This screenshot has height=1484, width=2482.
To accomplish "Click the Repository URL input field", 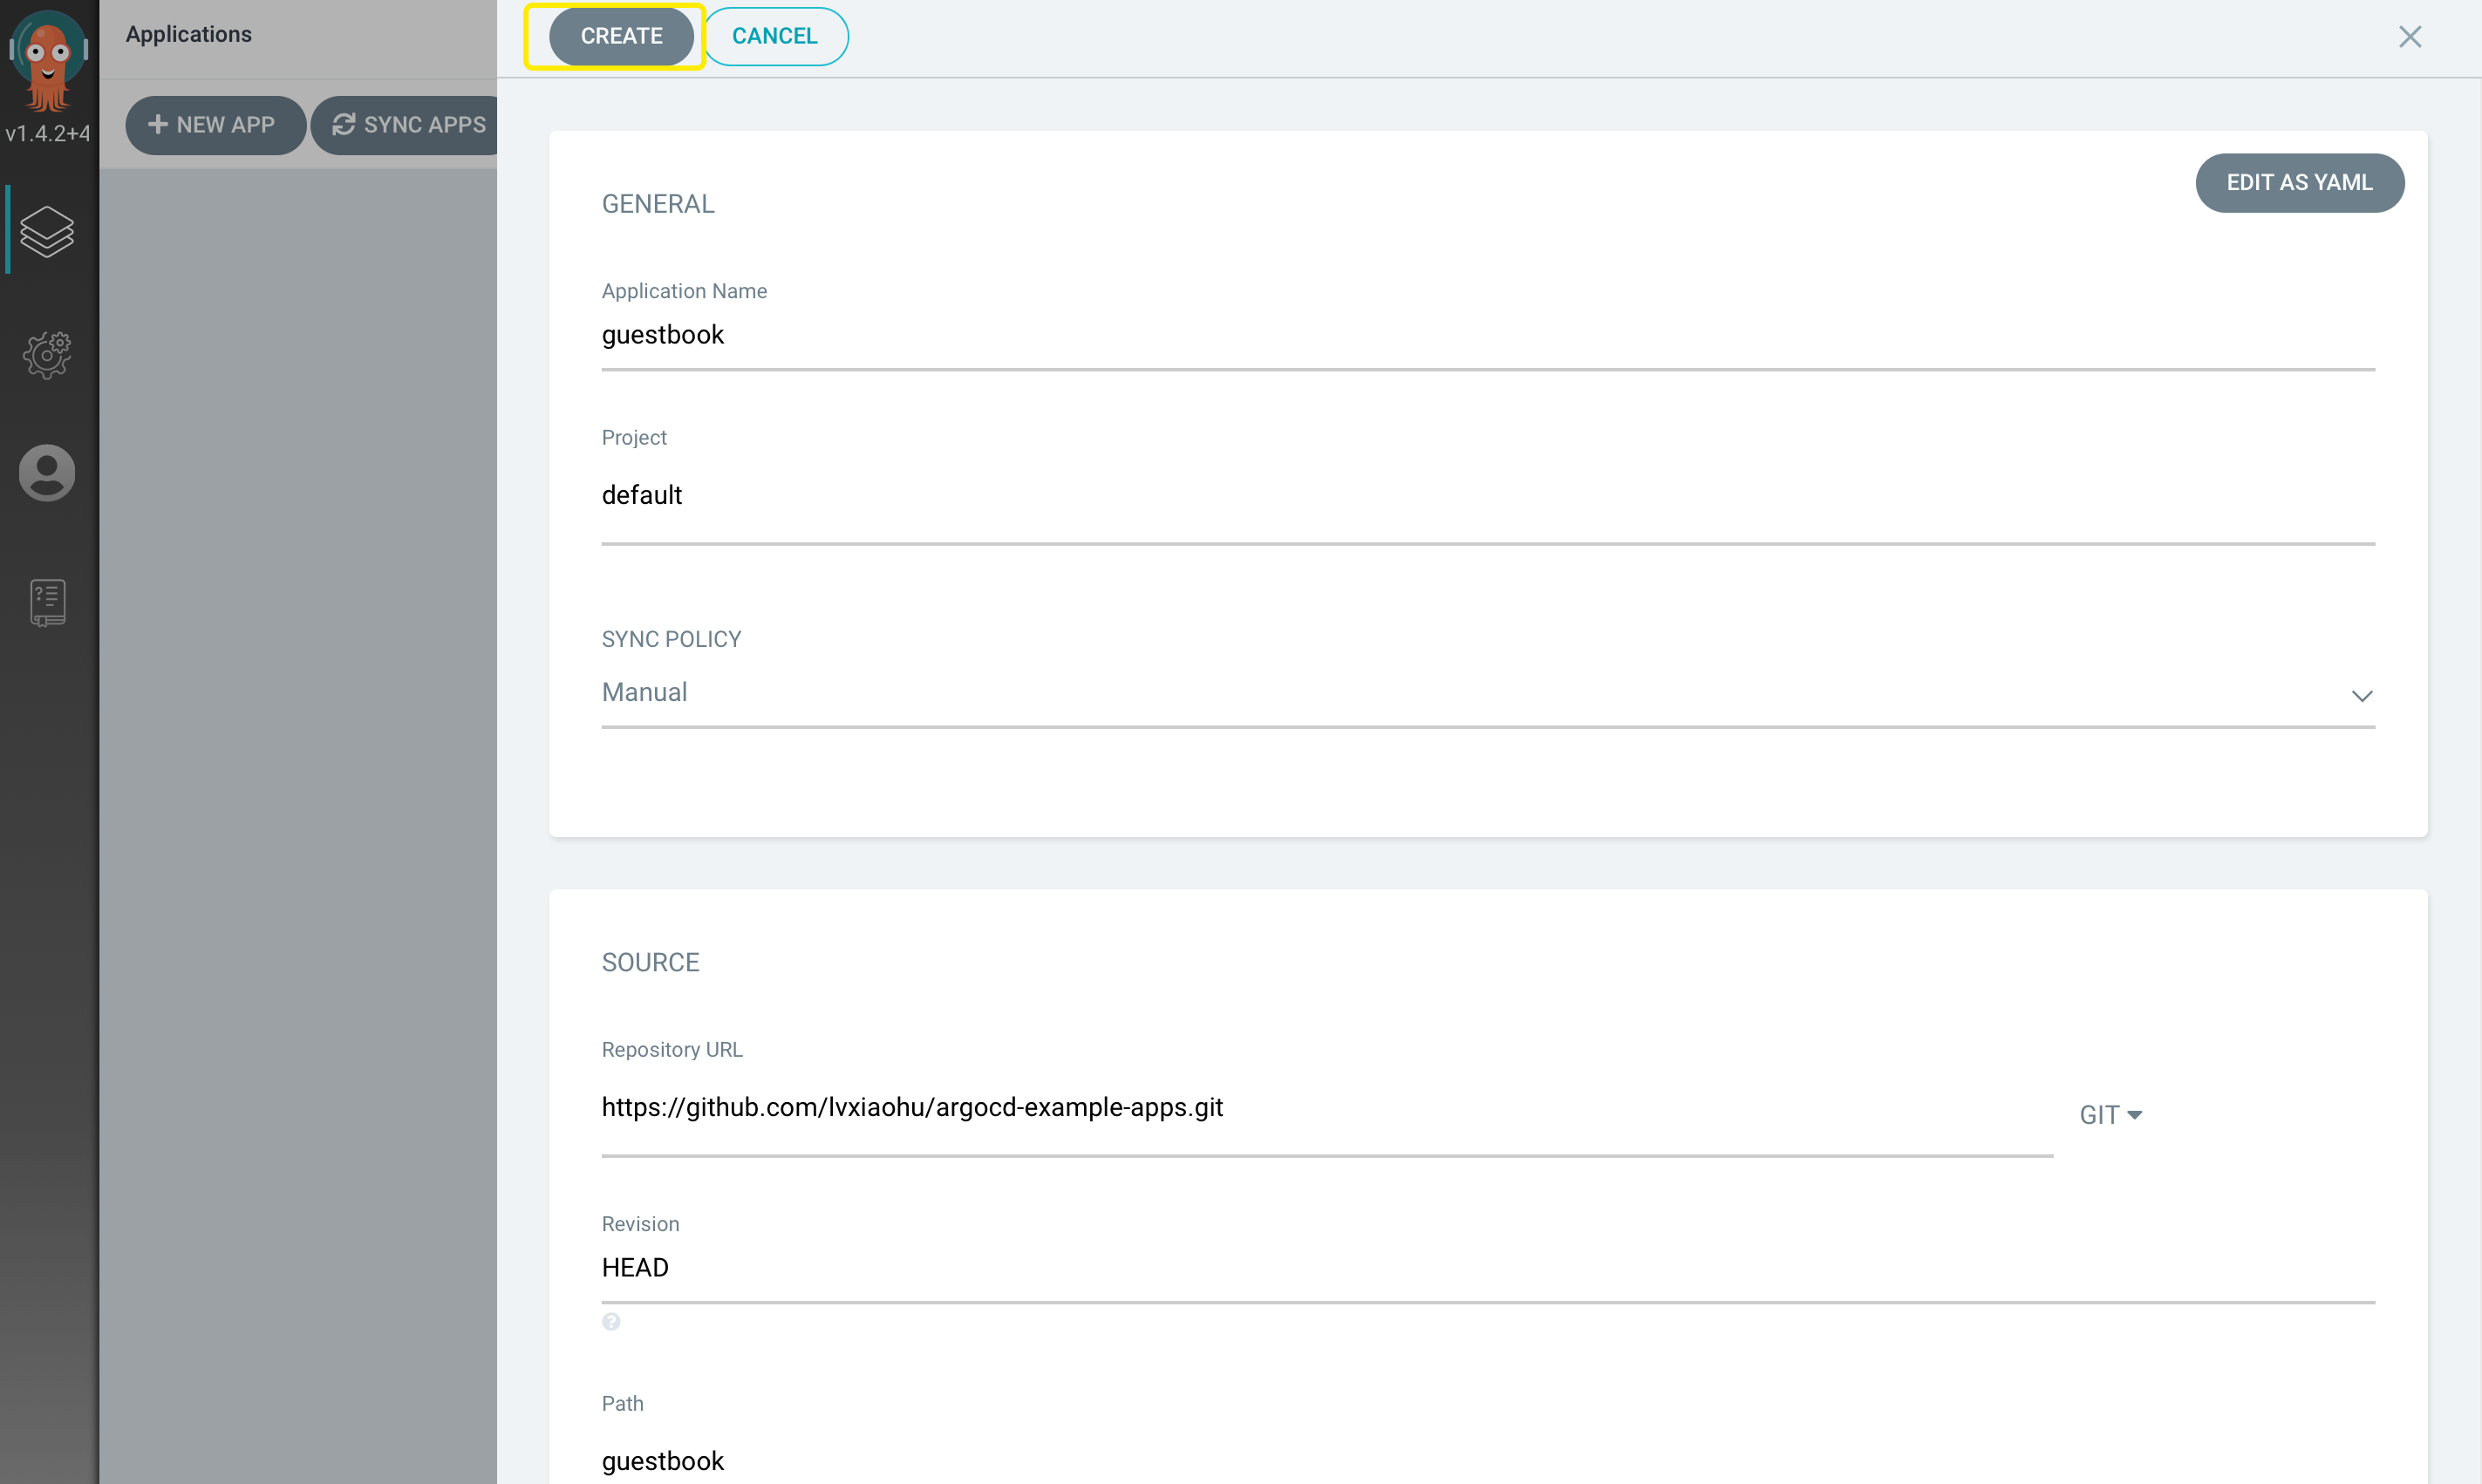I will (1326, 1109).
